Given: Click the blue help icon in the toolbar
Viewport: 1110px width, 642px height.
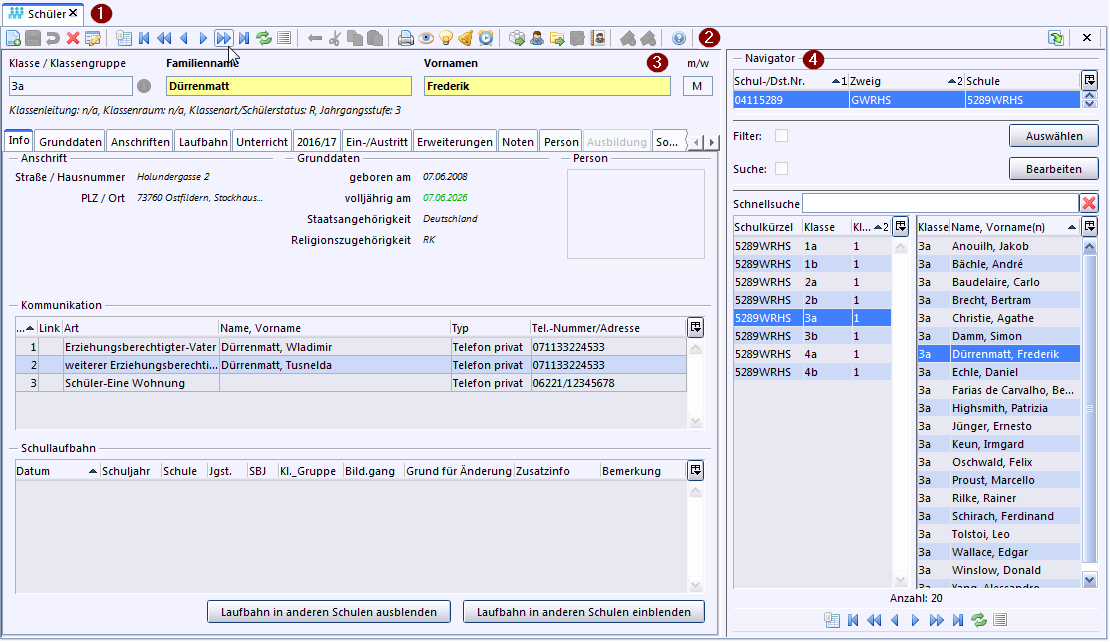Looking at the screenshot, I should click(x=679, y=39).
